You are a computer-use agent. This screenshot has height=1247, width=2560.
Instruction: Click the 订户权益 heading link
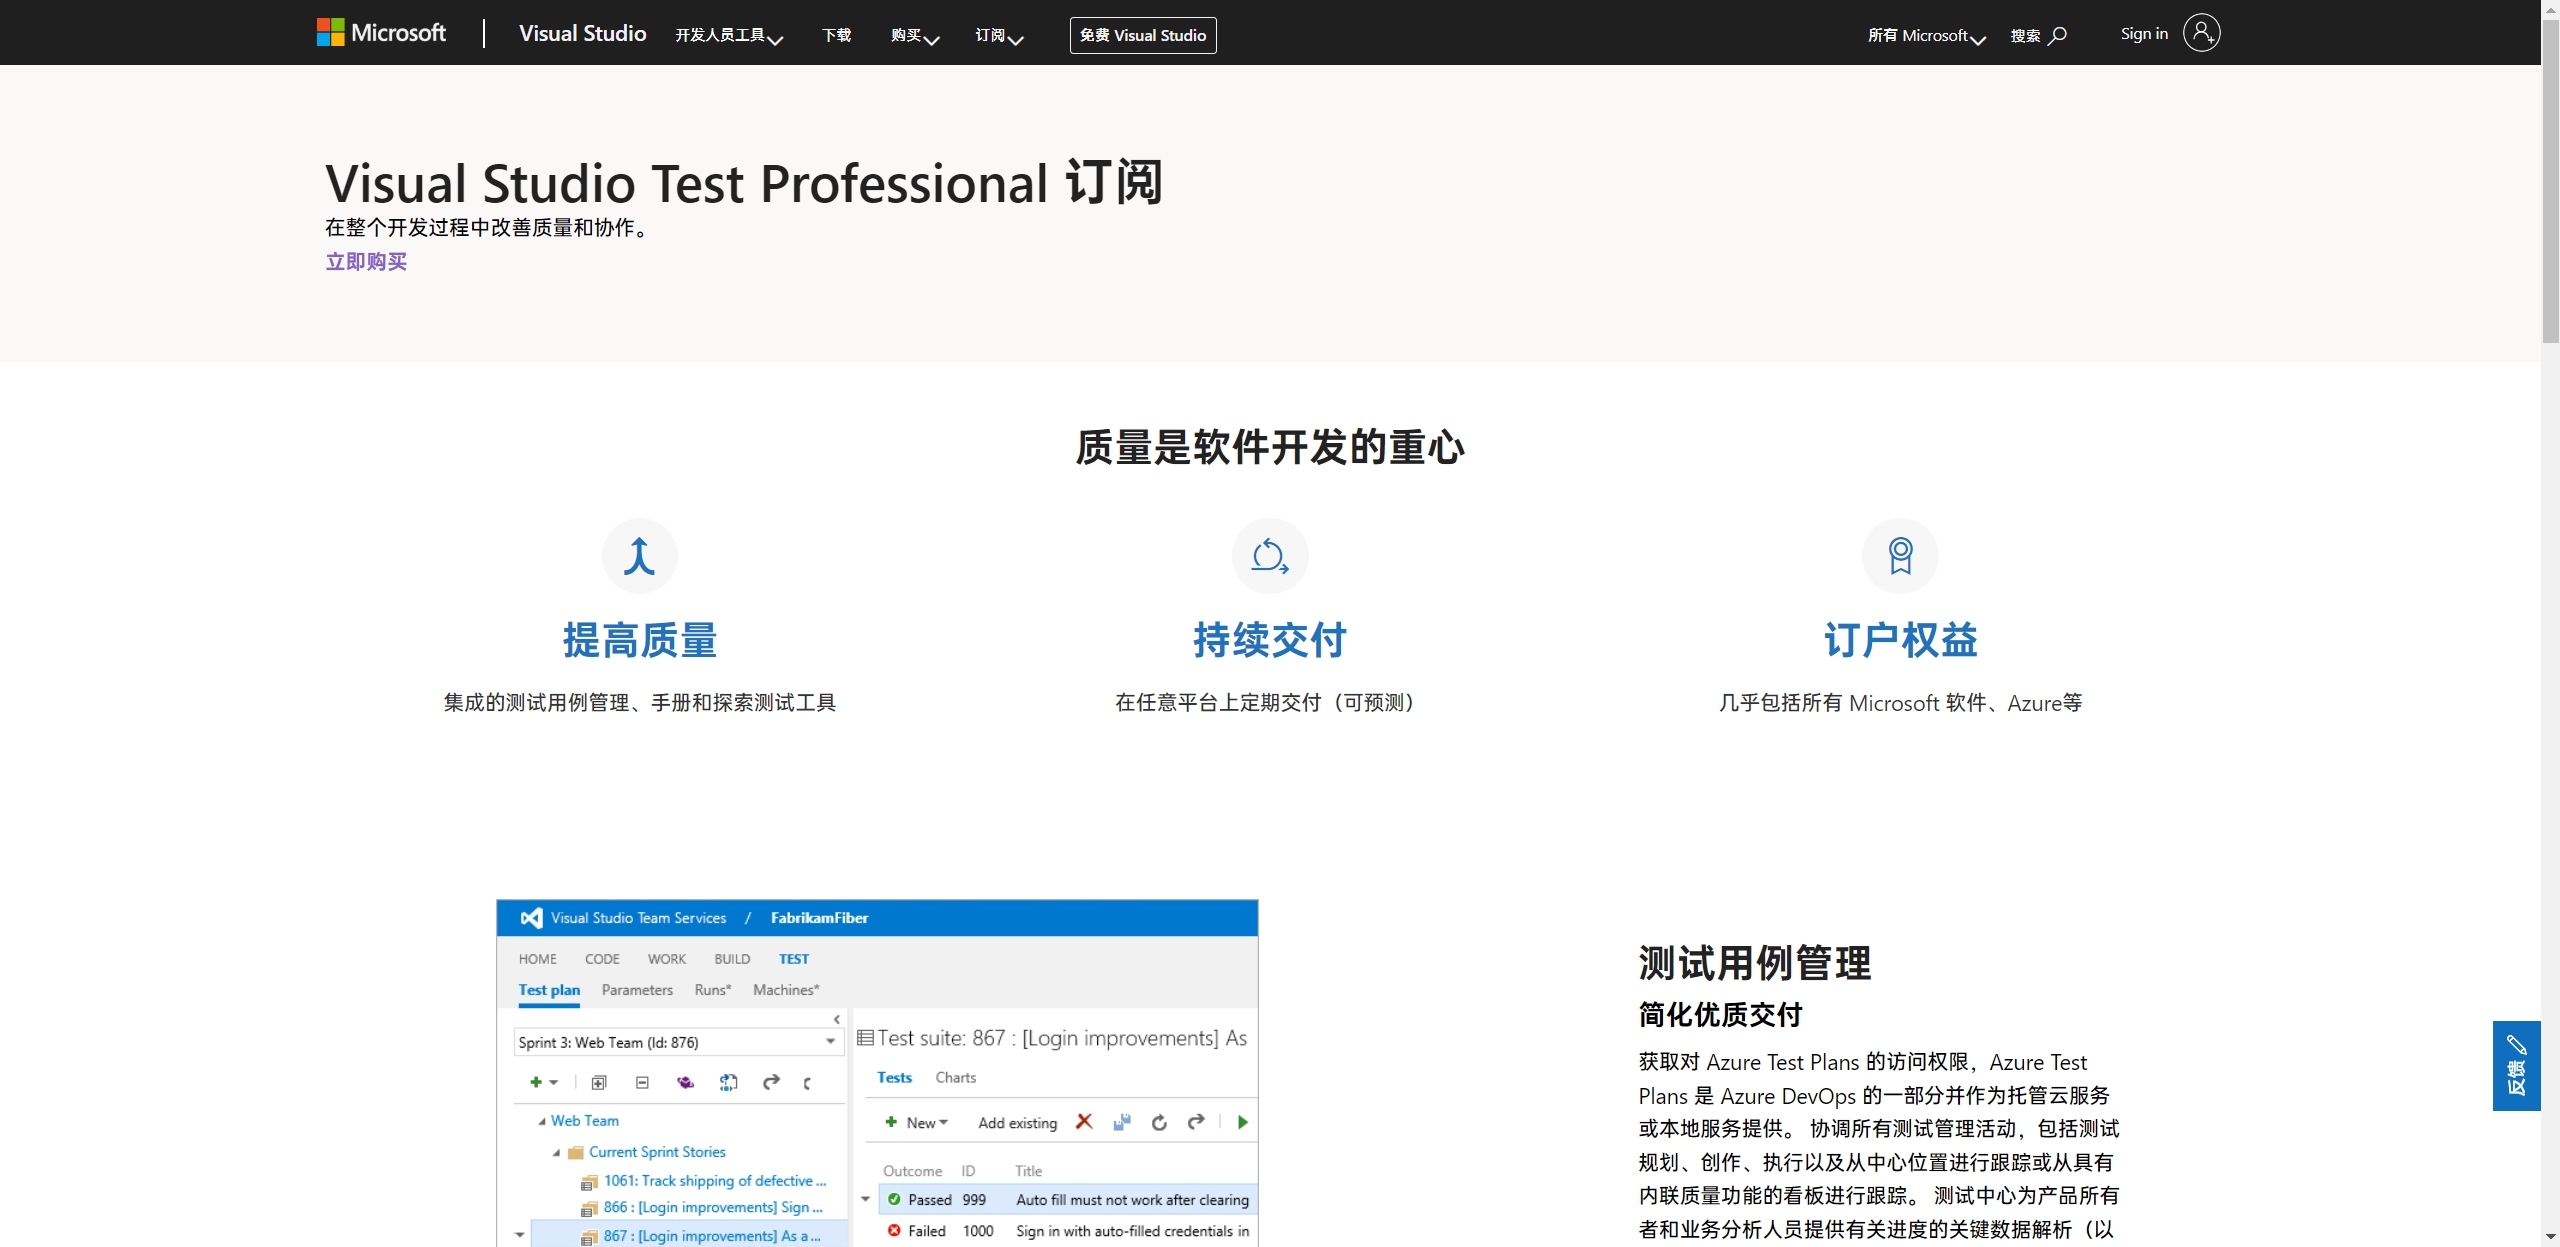pyautogui.click(x=1900, y=640)
